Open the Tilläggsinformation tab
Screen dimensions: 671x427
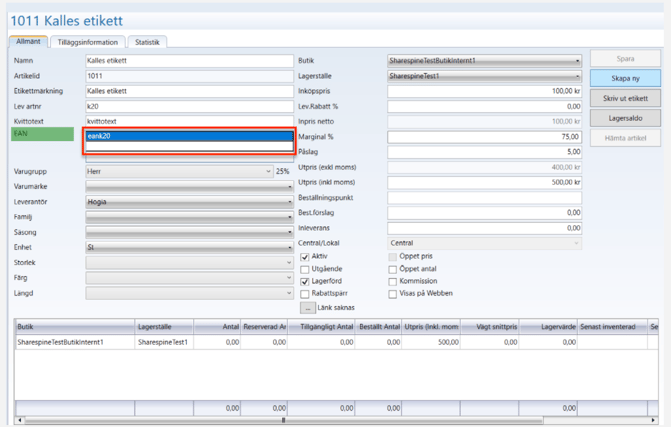coord(88,42)
